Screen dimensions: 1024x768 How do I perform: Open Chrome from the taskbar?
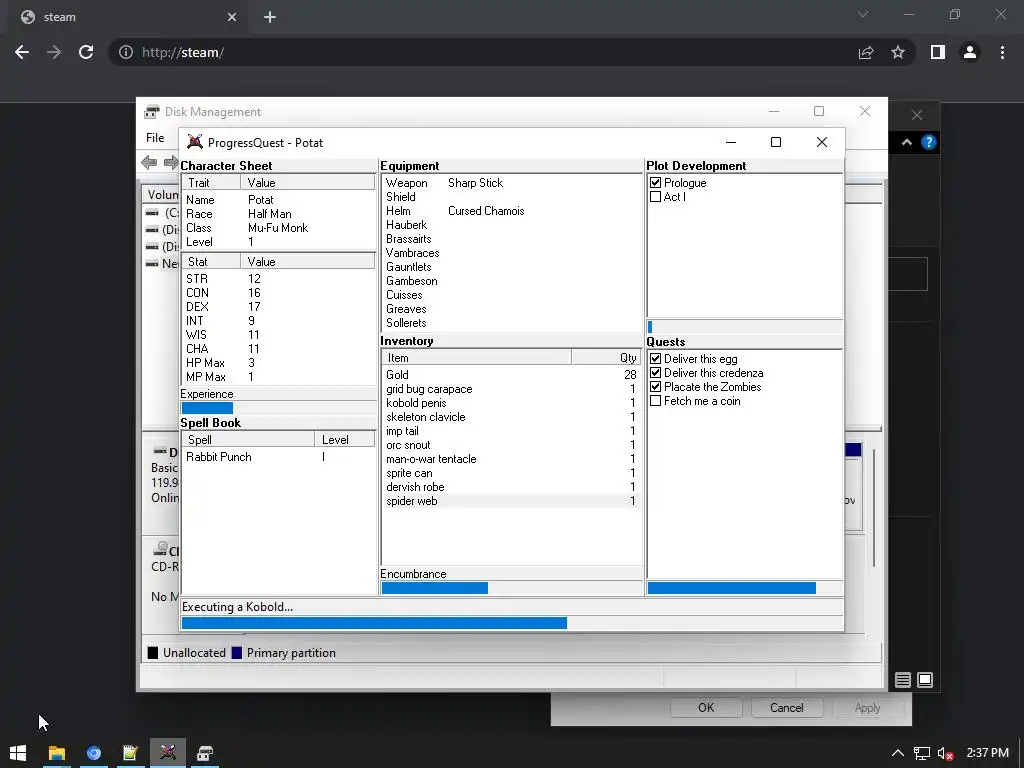point(93,753)
